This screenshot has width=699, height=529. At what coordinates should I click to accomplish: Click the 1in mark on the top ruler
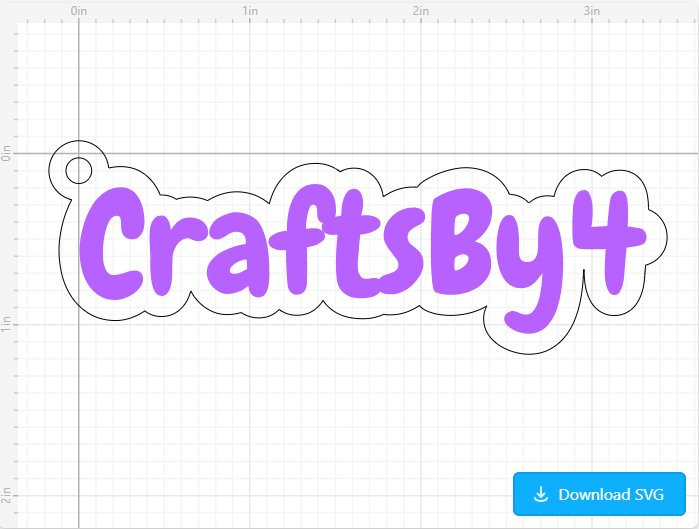pyautogui.click(x=250, y=11)
